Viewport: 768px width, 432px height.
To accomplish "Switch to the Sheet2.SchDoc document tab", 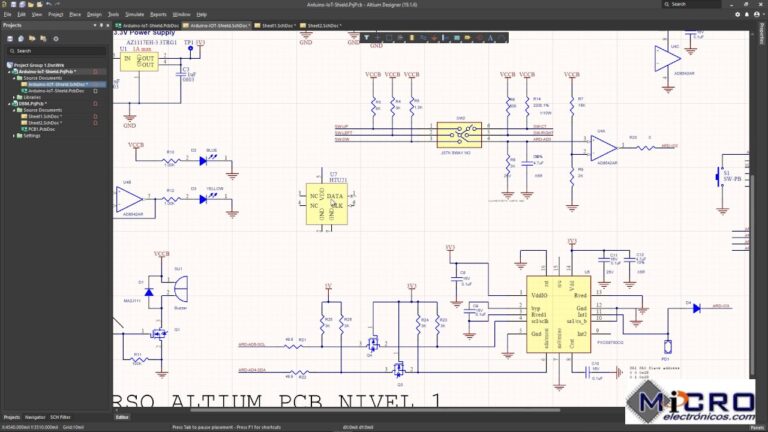I will 320,25.
